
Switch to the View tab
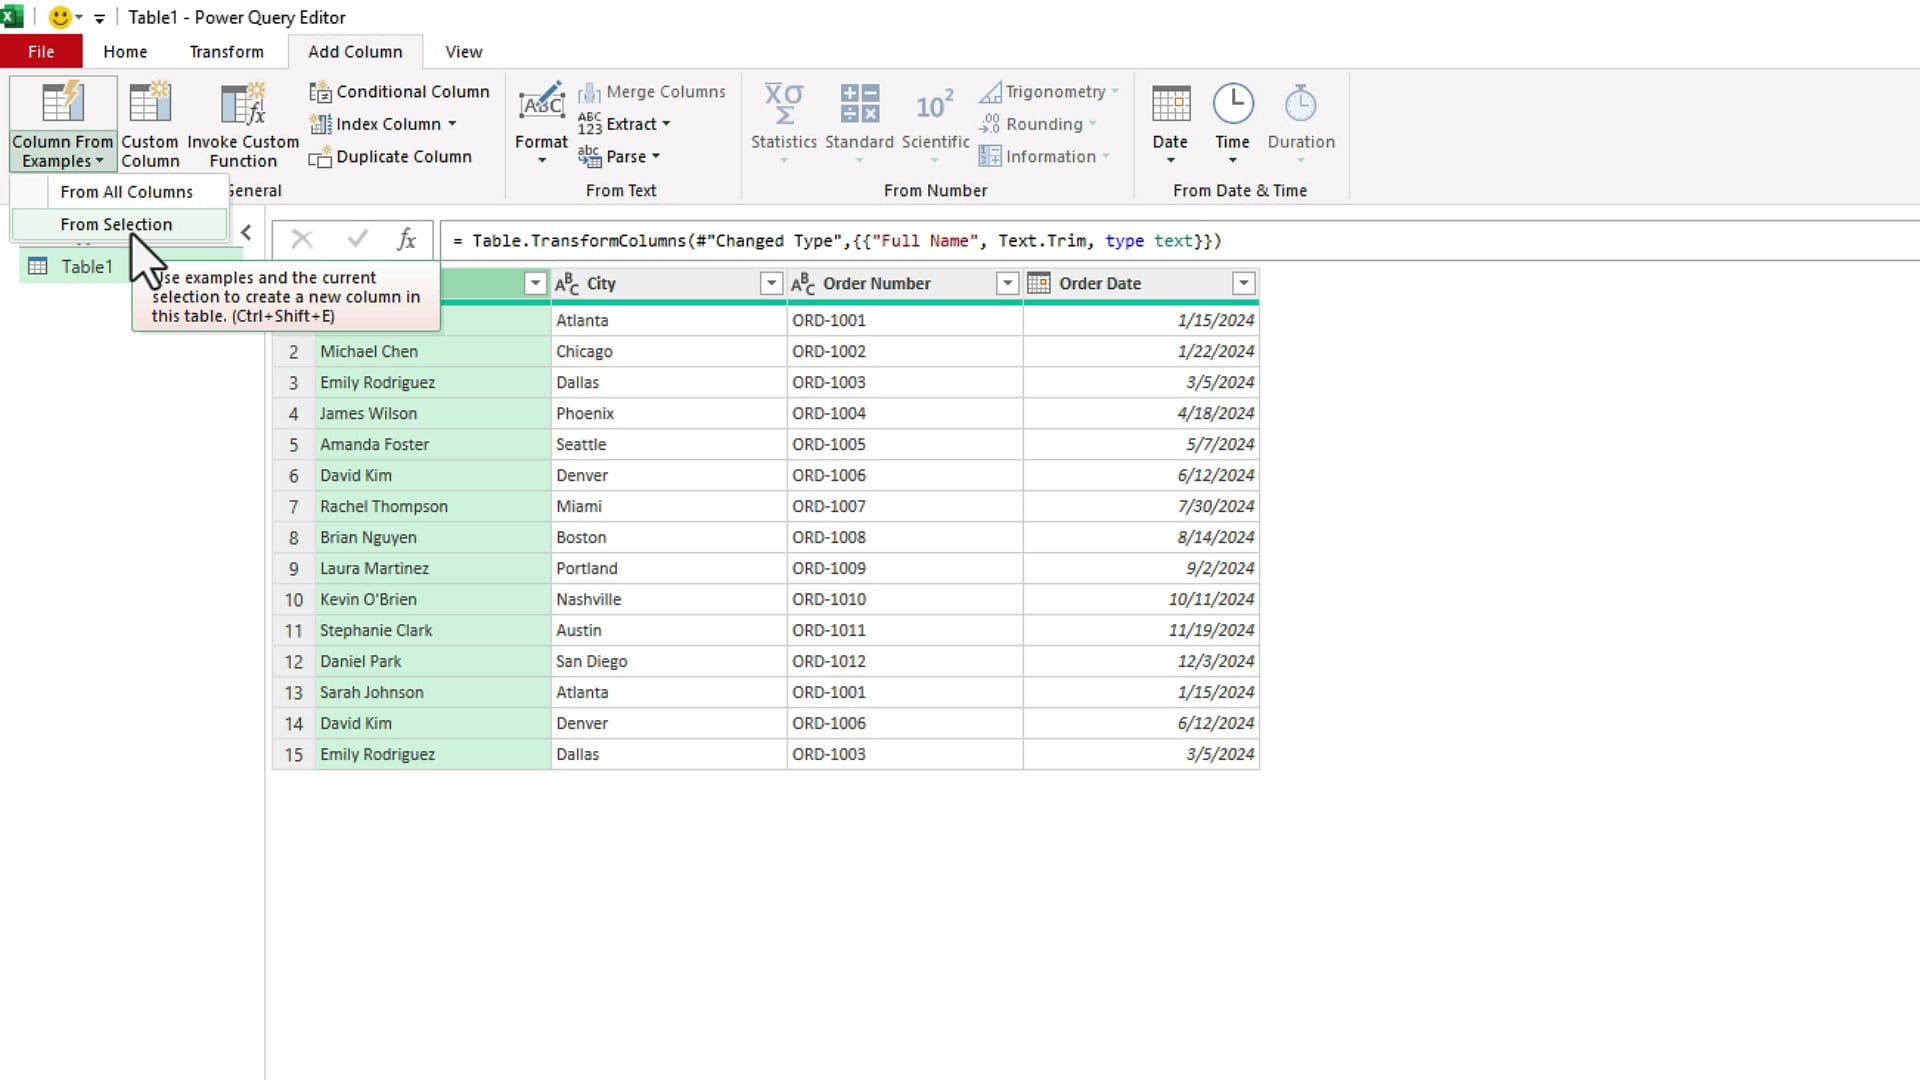(x=464, y=52)
